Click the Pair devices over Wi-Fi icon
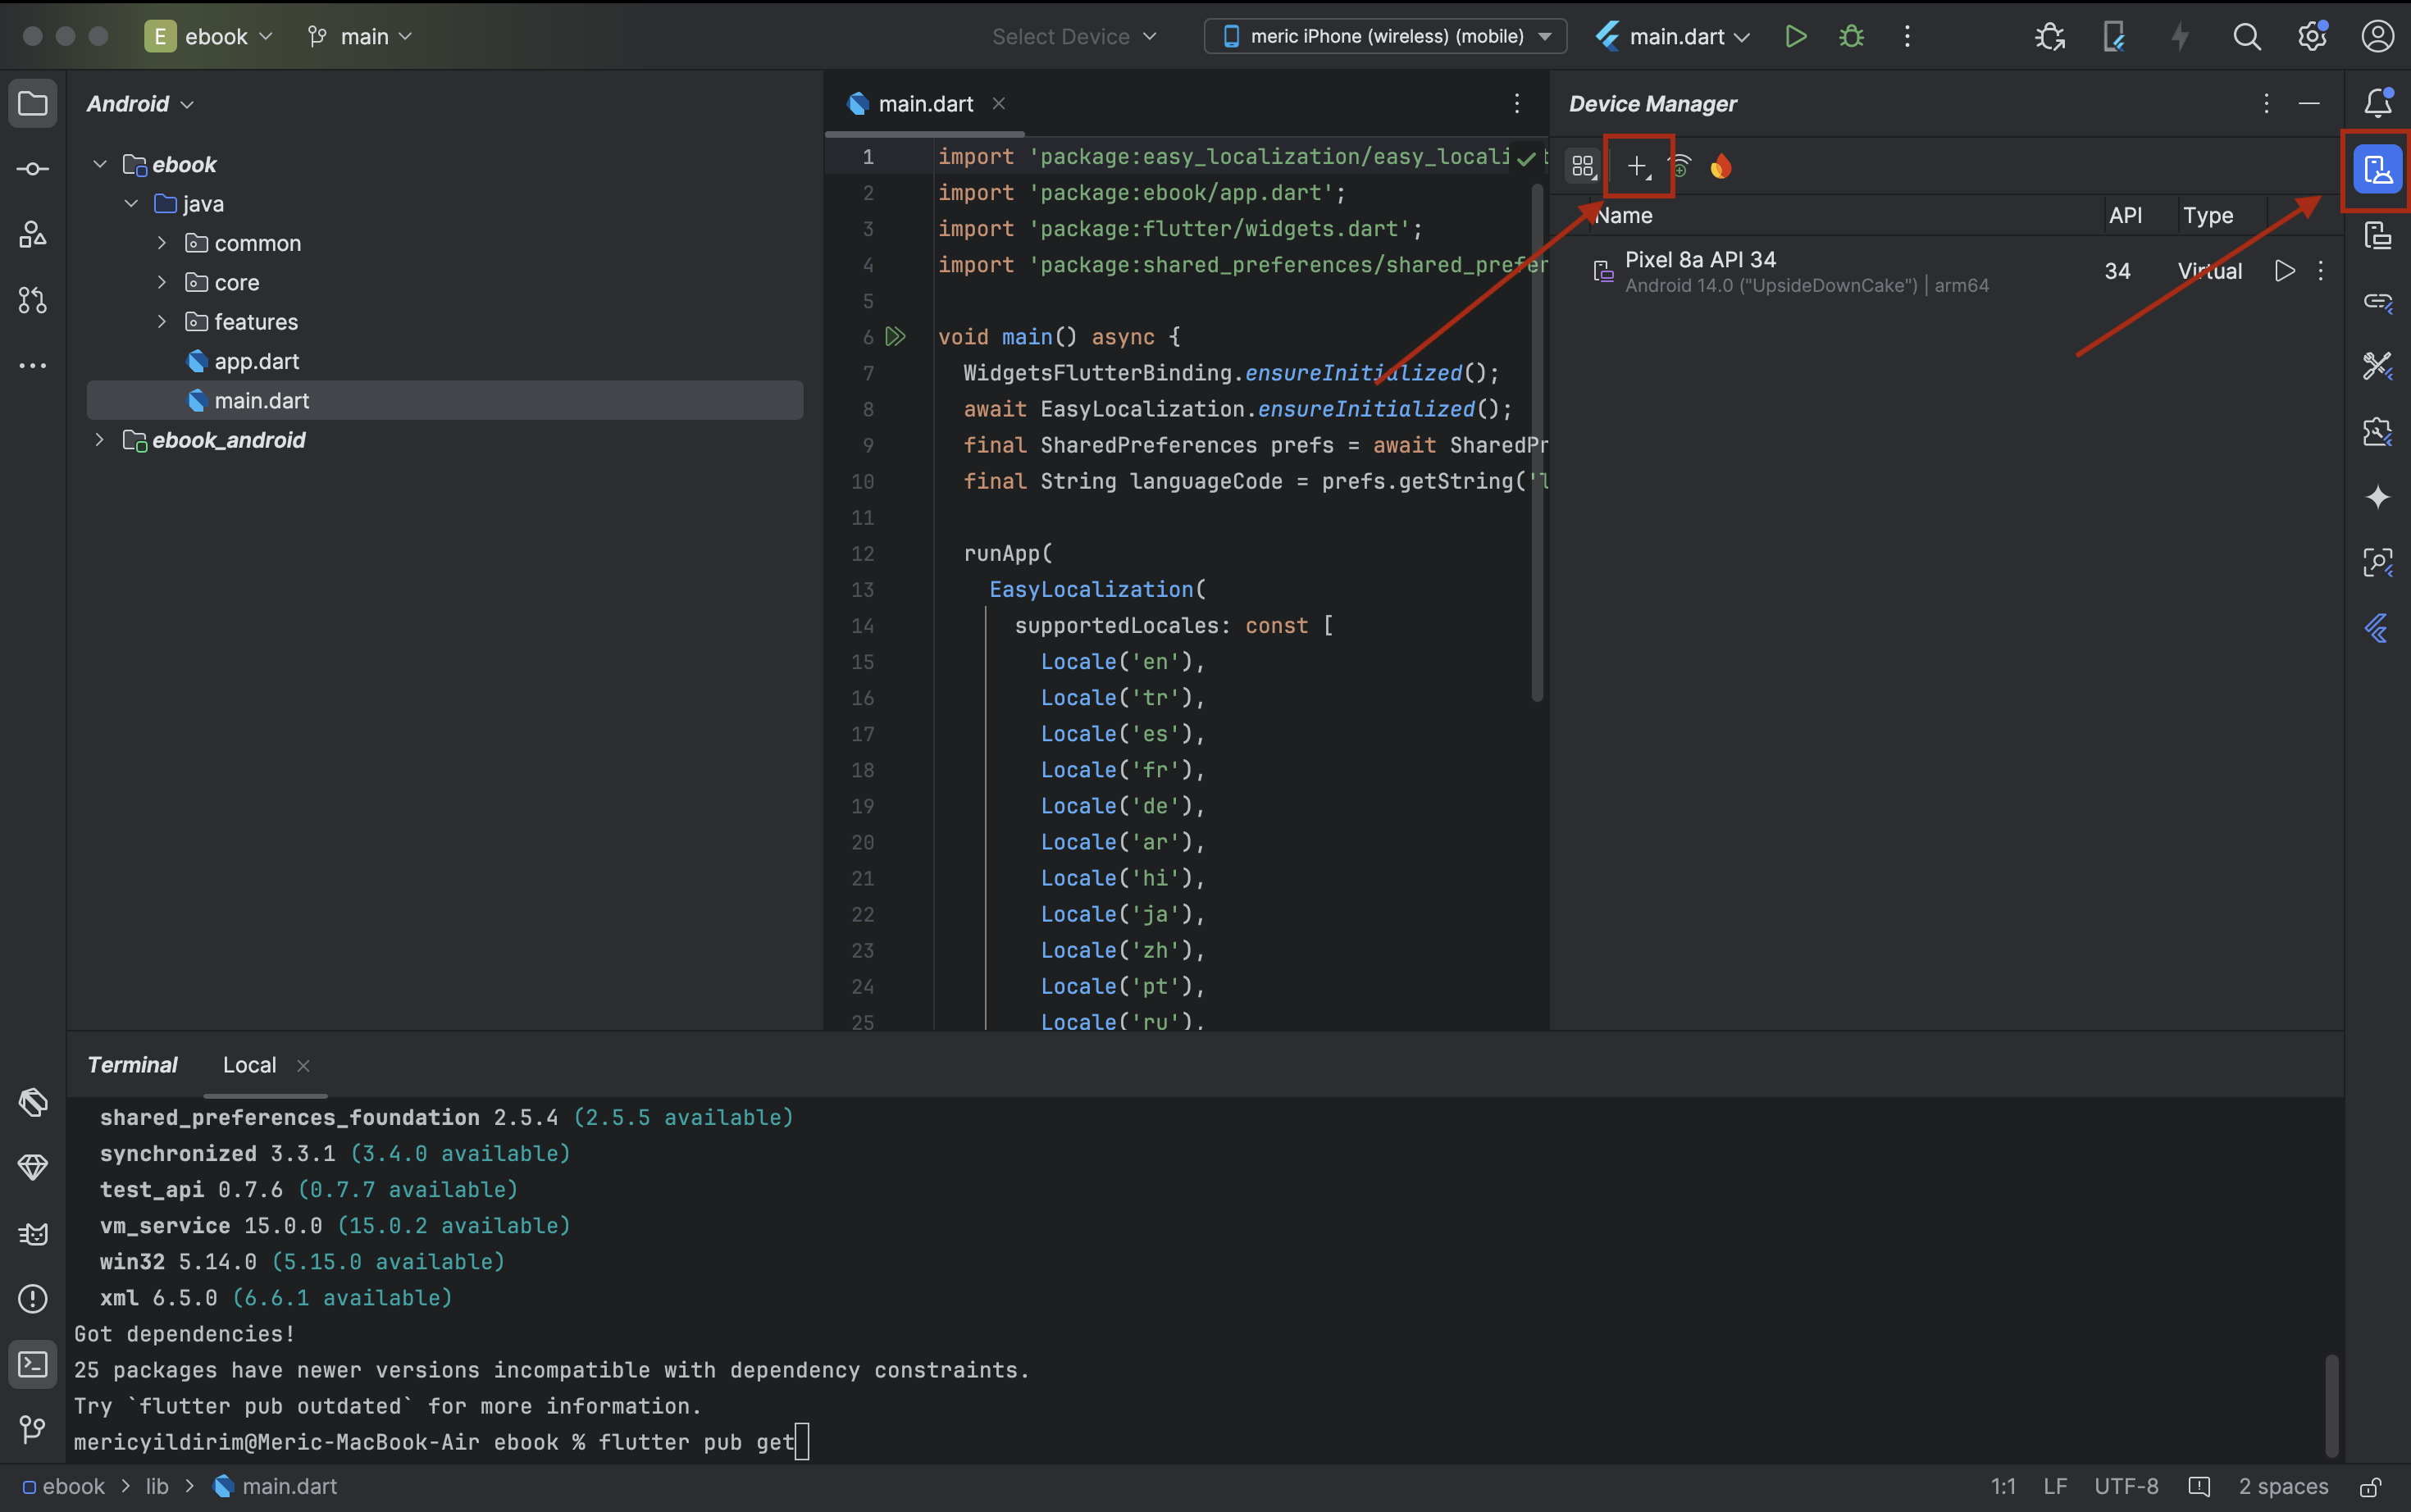Screen dimensions: 2411x1512 [x=1680, y=166]
